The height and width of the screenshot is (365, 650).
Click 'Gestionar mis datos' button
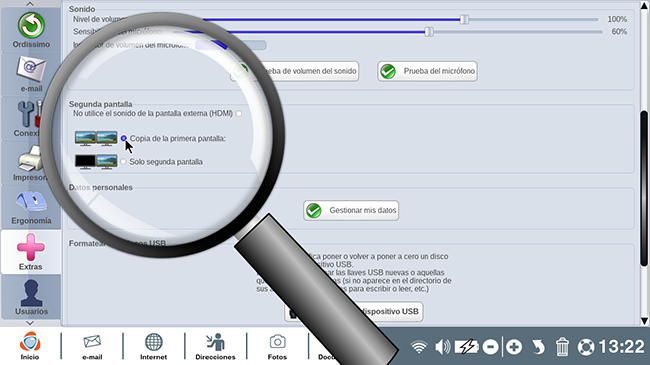[x=351, y=210]
